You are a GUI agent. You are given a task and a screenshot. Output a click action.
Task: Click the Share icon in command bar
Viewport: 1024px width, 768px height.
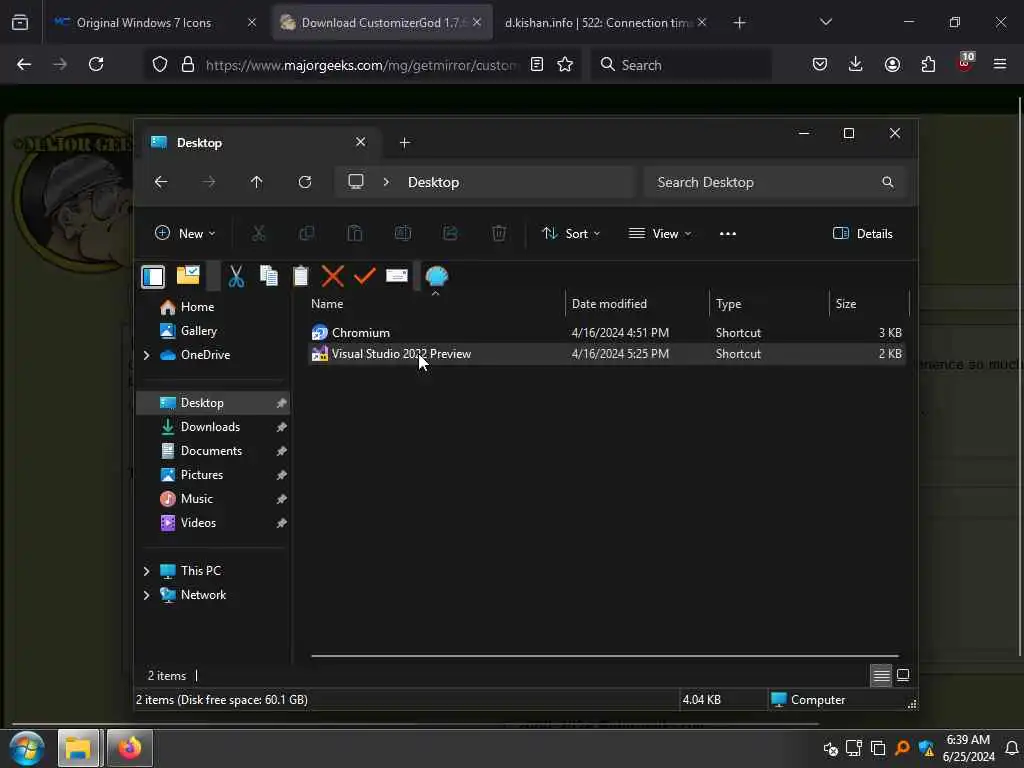click(x=450, y=233)
